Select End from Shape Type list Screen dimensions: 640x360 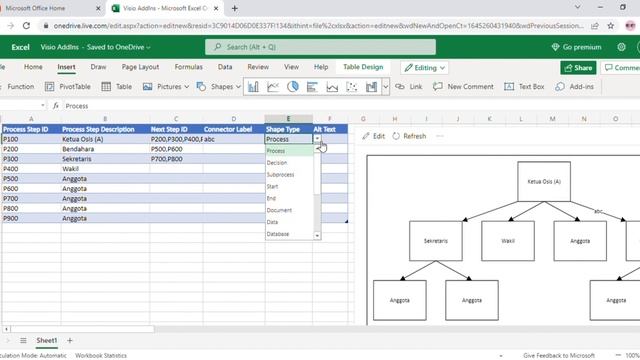coord(271,198)
